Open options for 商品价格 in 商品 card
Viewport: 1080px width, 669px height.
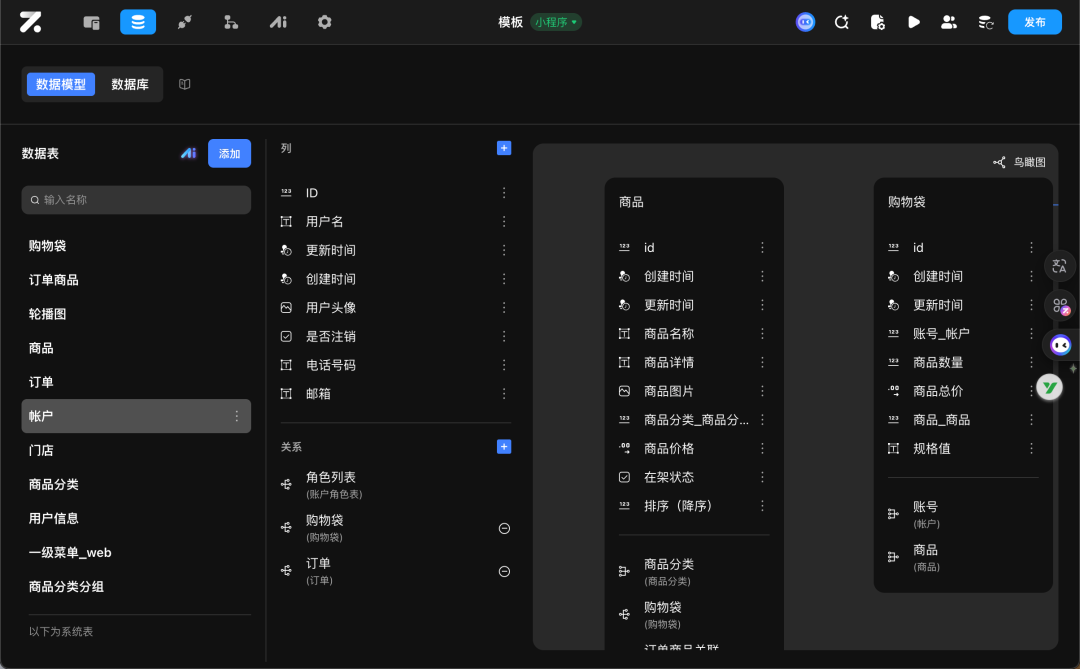click(x=762, y=449)
